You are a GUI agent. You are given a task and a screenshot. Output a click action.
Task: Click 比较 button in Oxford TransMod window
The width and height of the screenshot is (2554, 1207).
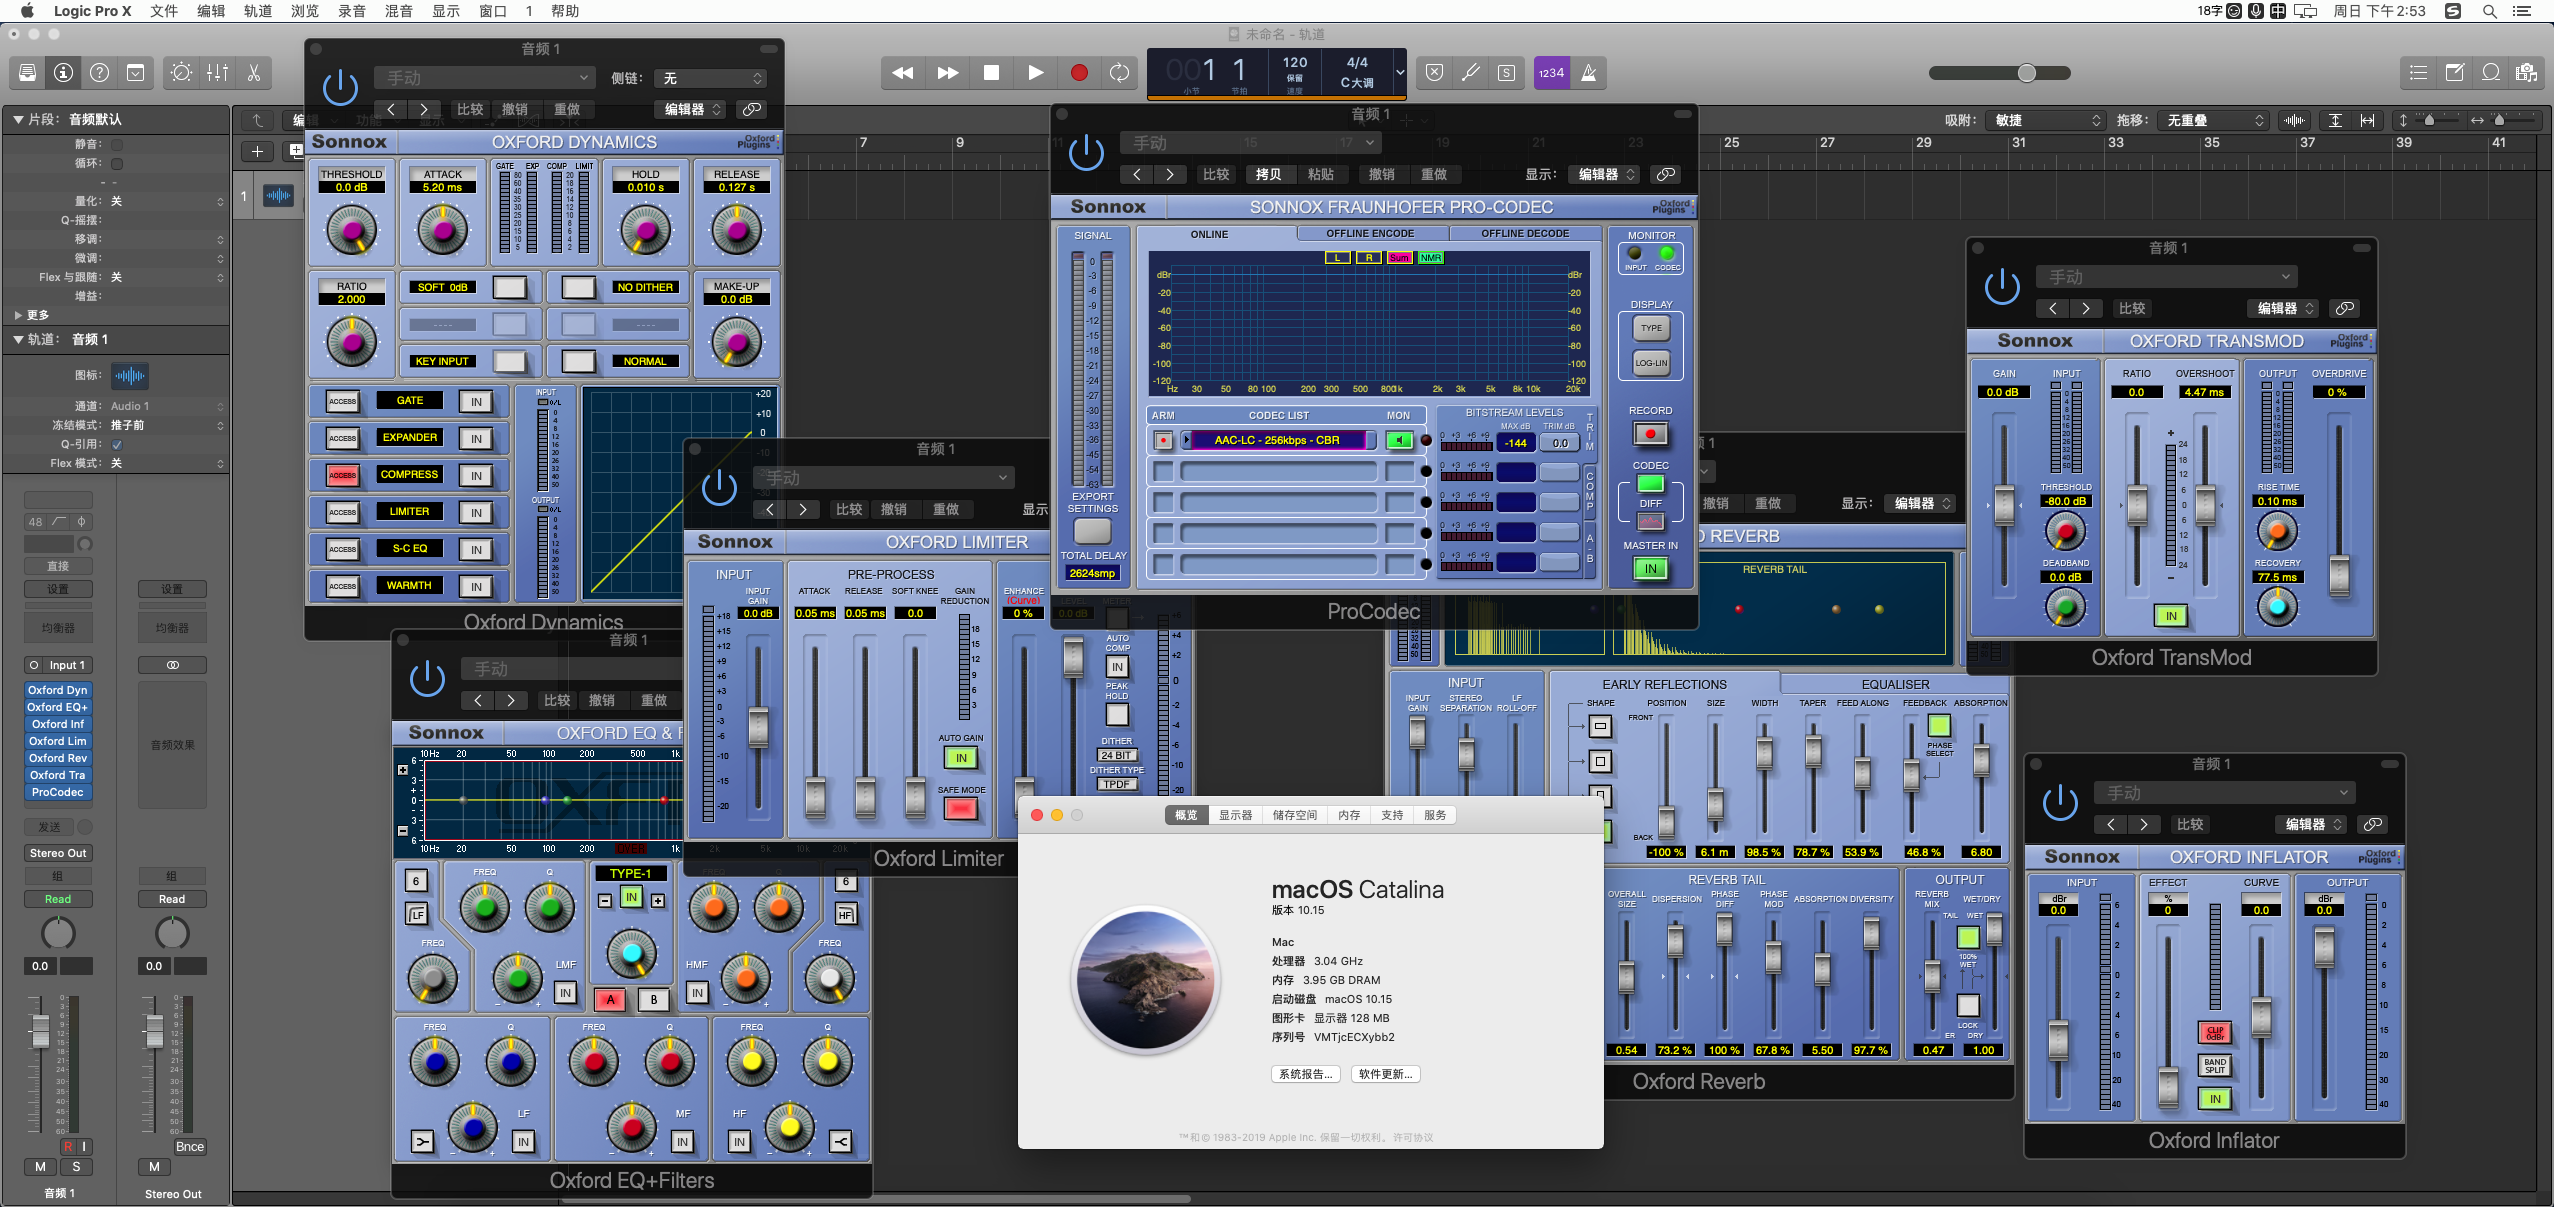[2132, 308]
